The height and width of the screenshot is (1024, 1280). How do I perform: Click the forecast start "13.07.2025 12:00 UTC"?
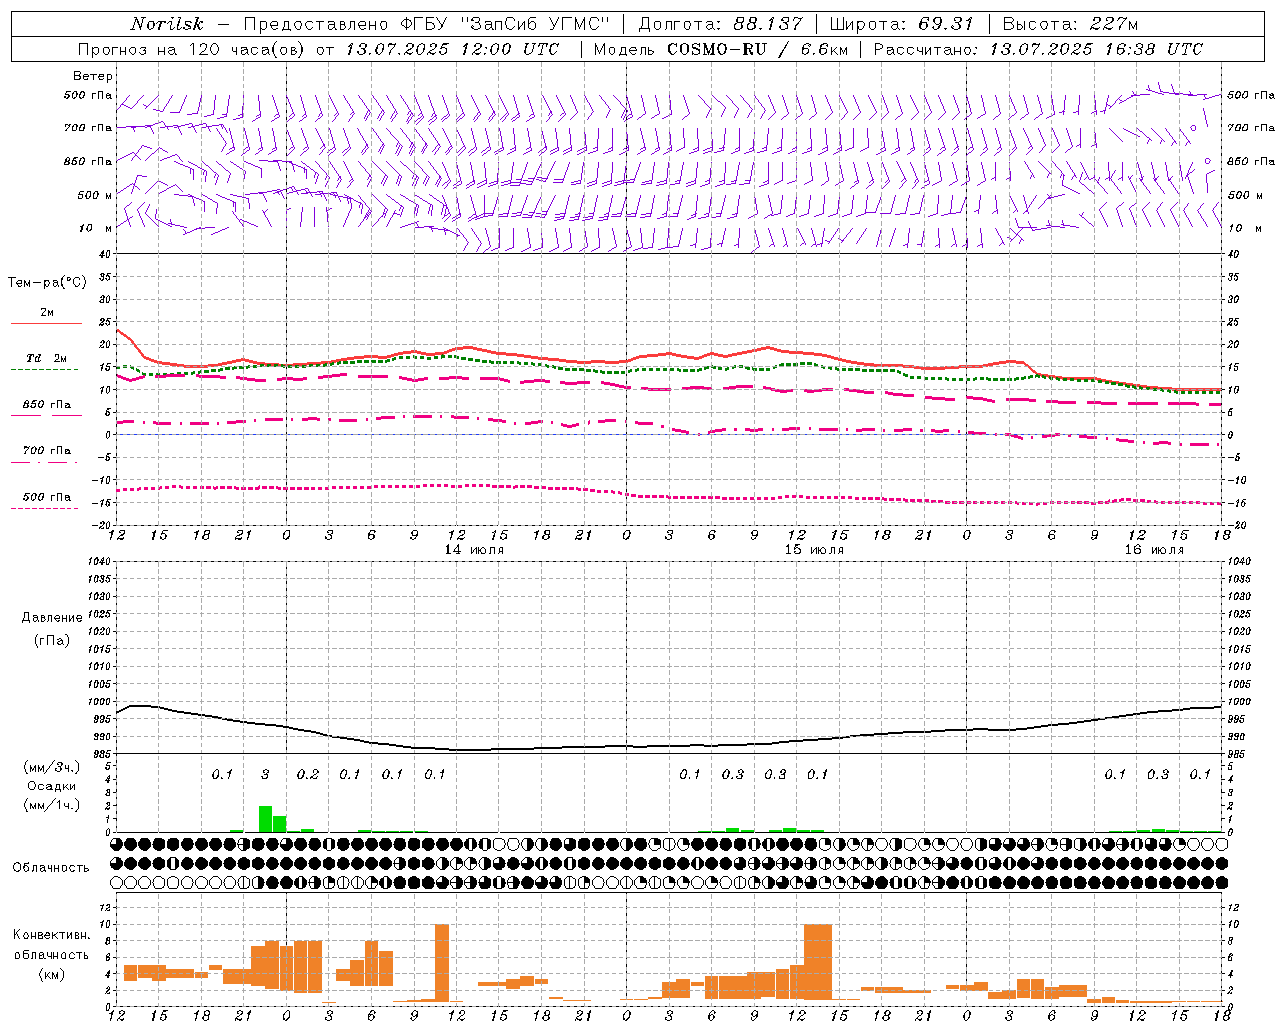[x=452, y=49]
